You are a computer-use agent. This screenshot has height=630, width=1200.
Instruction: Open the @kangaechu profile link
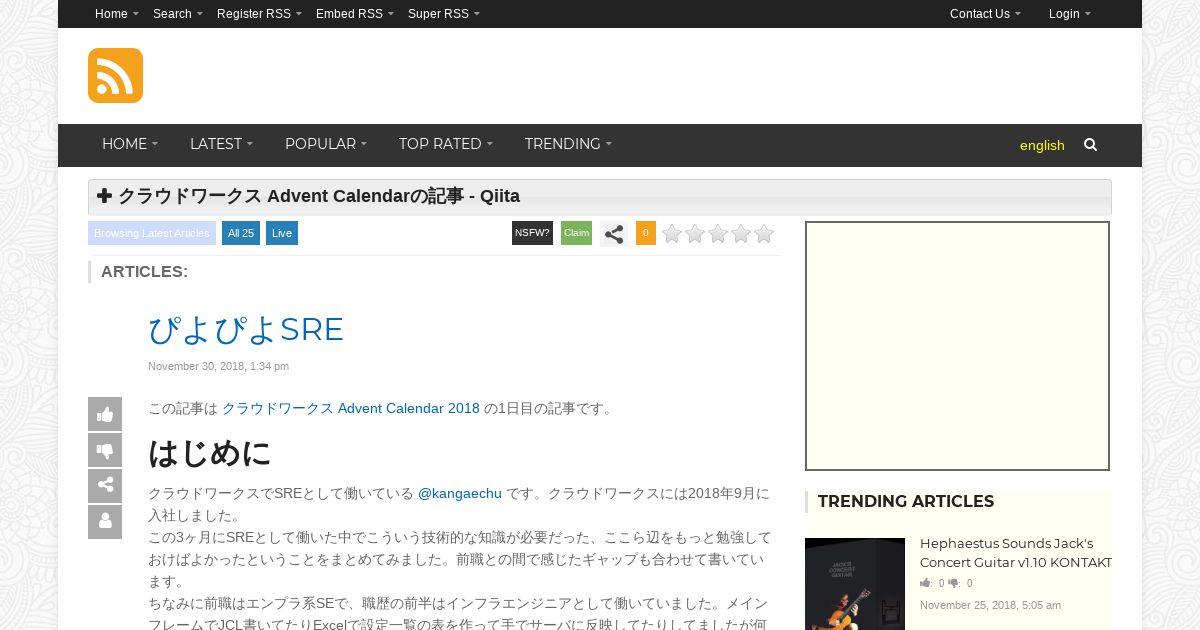460,494
